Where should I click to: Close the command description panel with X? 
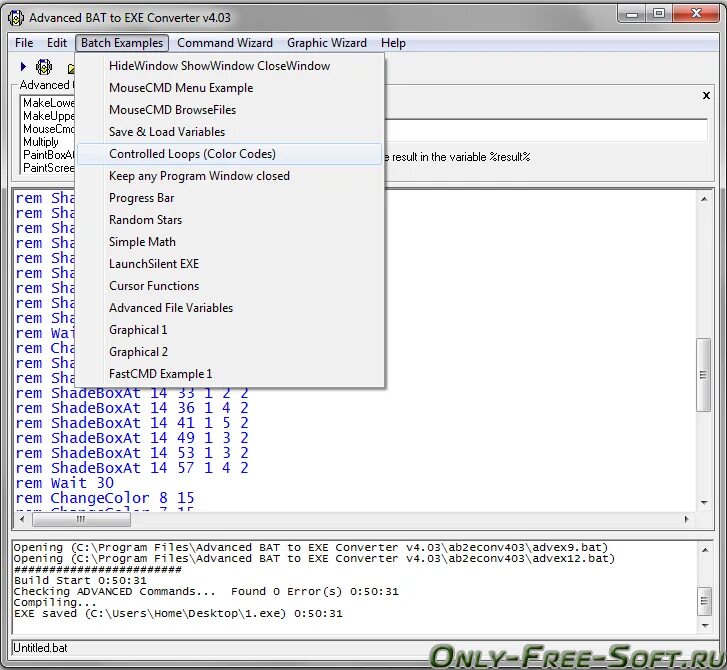point(706,96)
